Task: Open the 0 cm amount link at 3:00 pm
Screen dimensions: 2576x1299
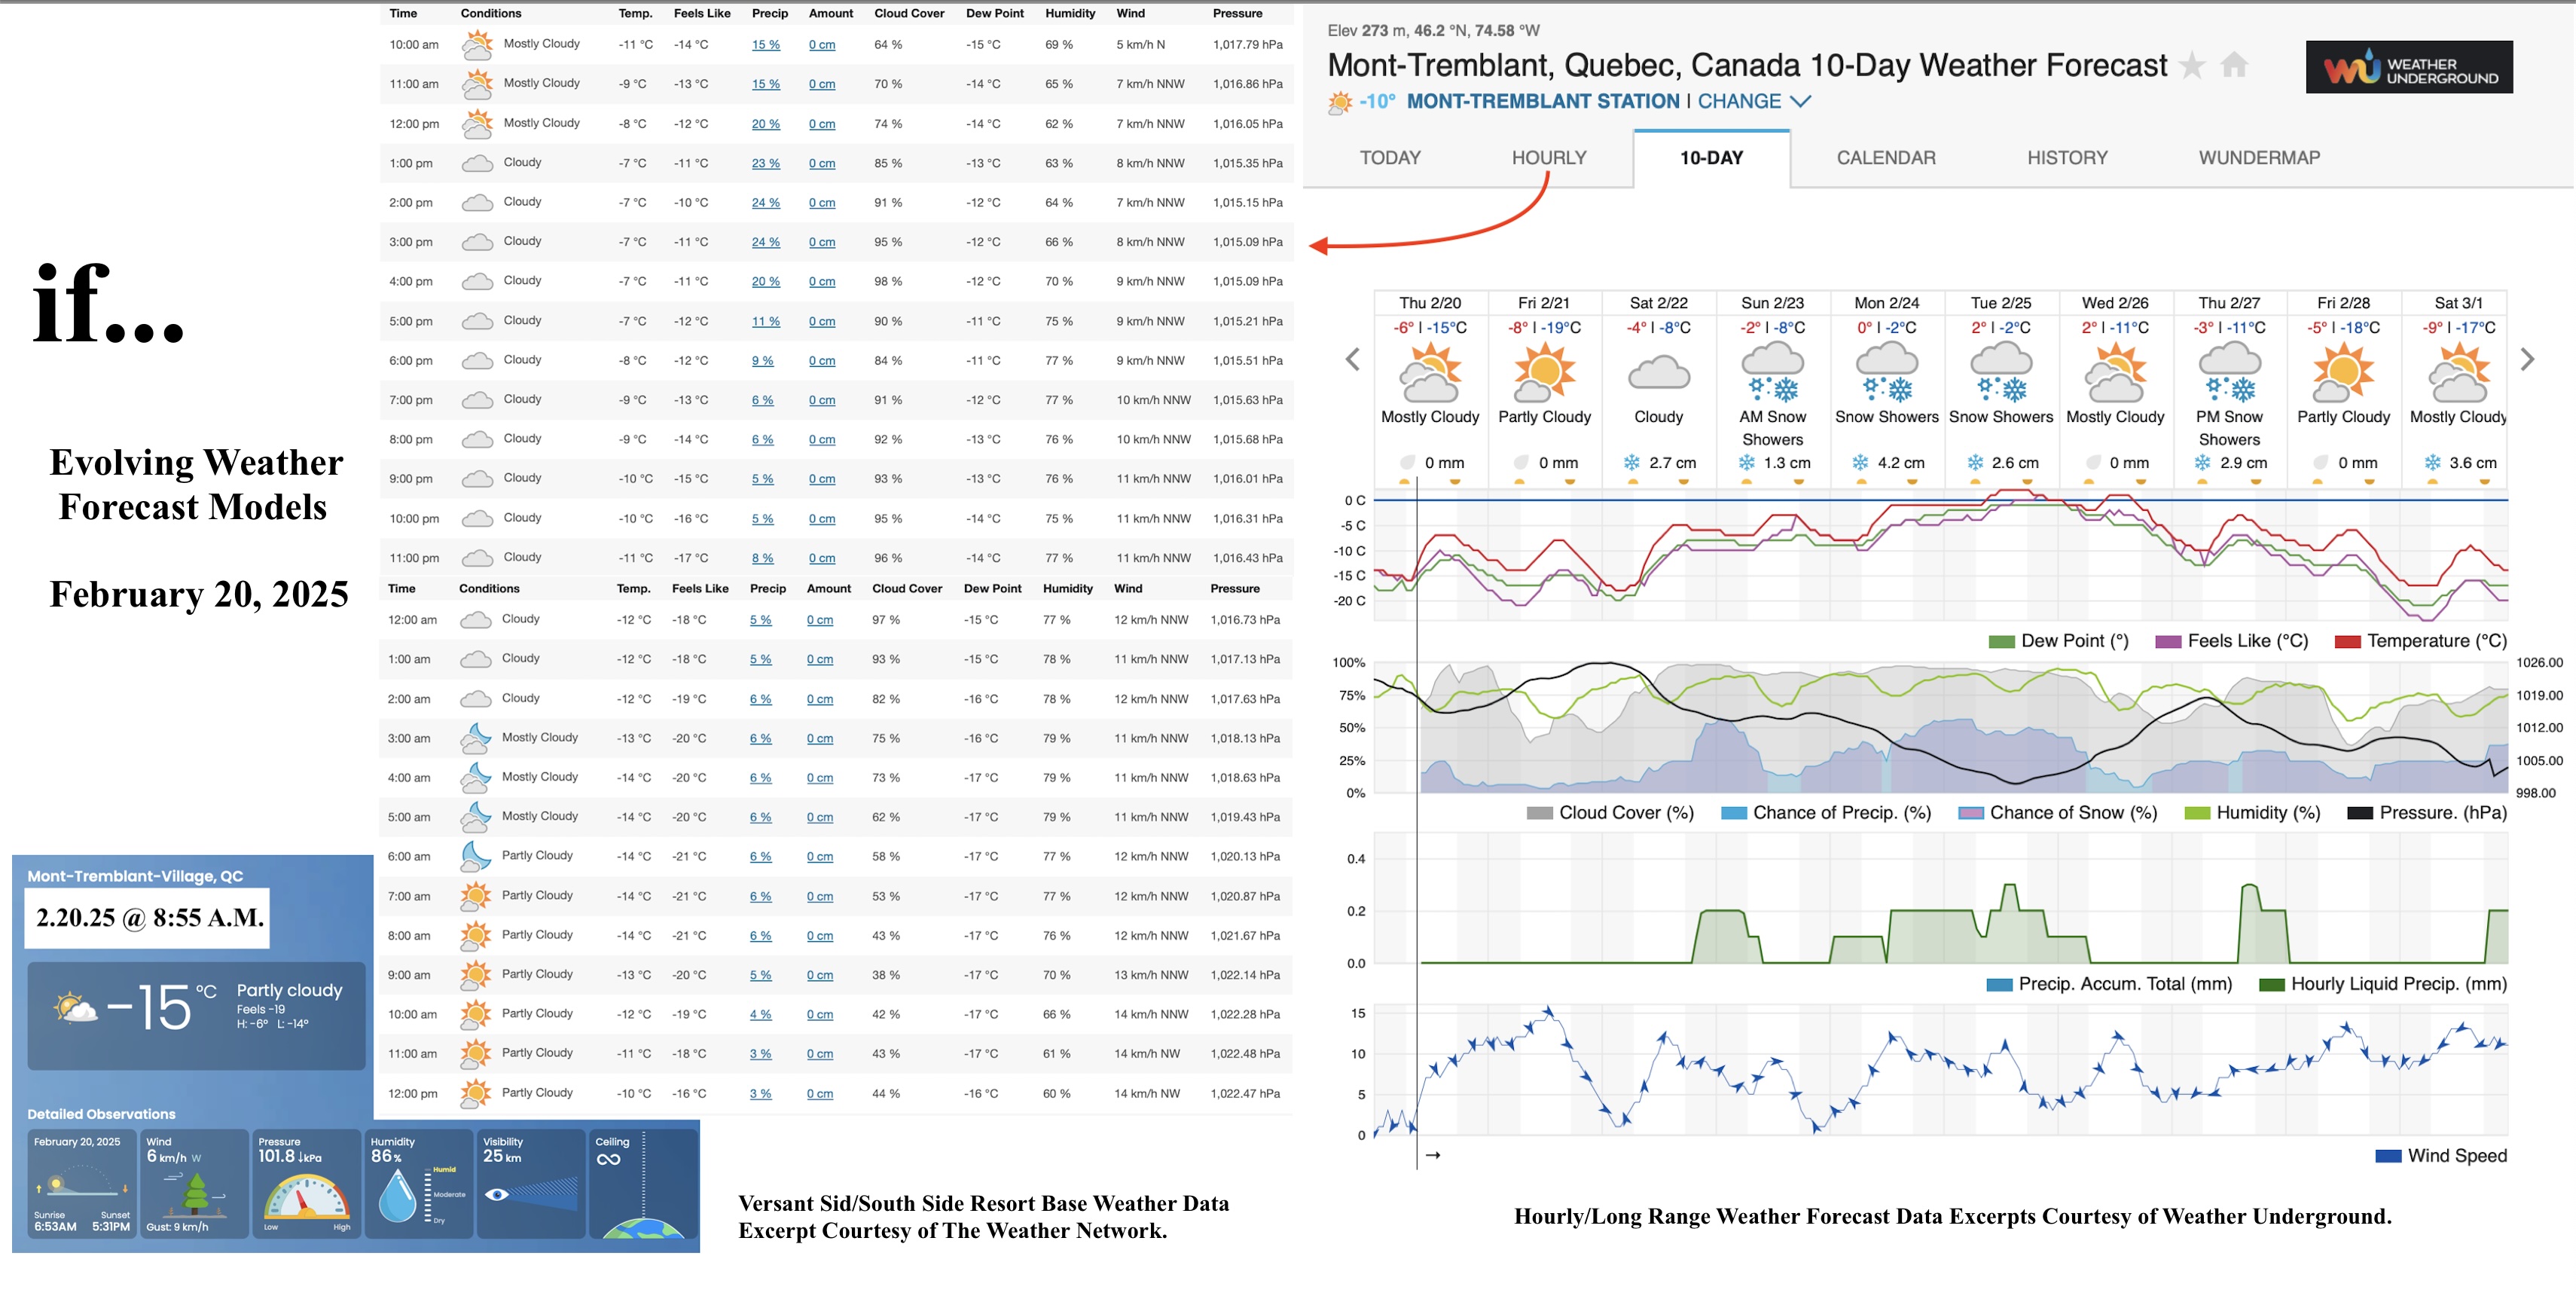Action: tap(822, 242)
